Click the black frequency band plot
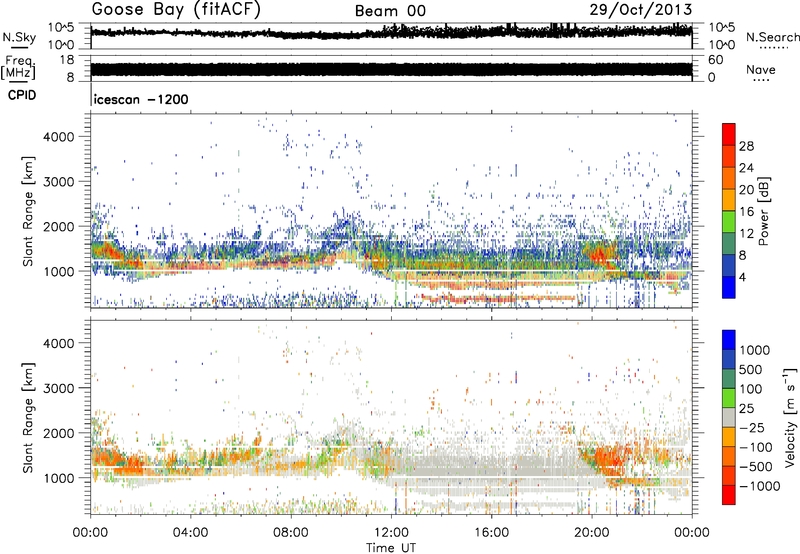Screen dimensions: 800x554 click(391, 70)
